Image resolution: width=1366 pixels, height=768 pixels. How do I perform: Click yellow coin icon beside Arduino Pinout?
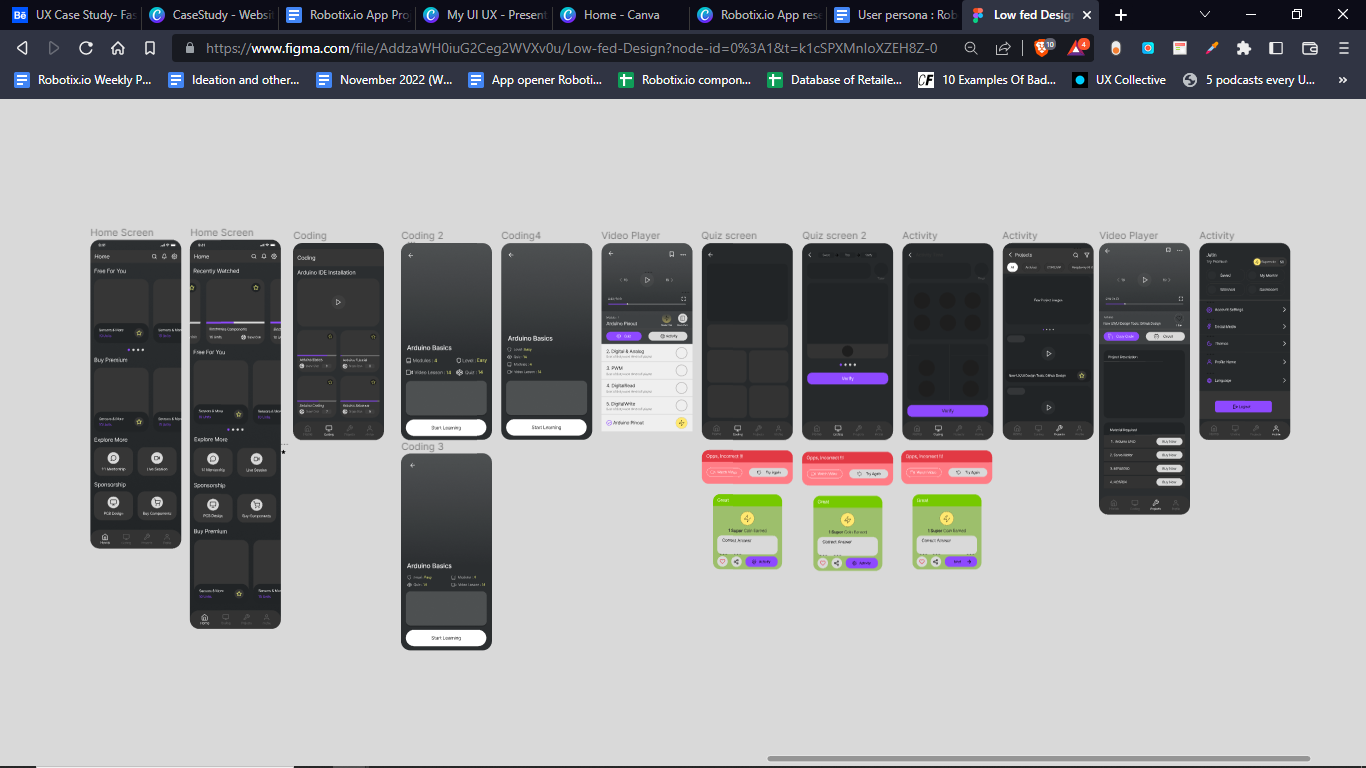click(681, 423)
